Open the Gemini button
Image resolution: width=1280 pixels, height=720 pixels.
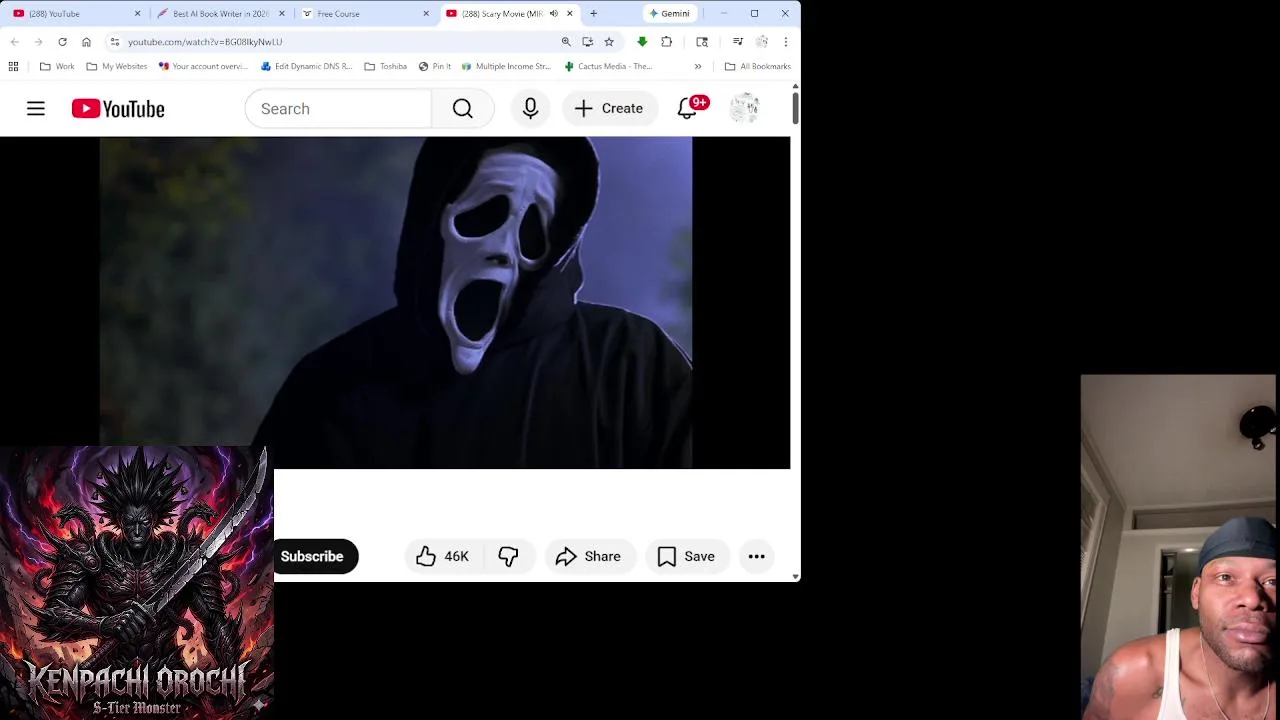tap(669, 14)
